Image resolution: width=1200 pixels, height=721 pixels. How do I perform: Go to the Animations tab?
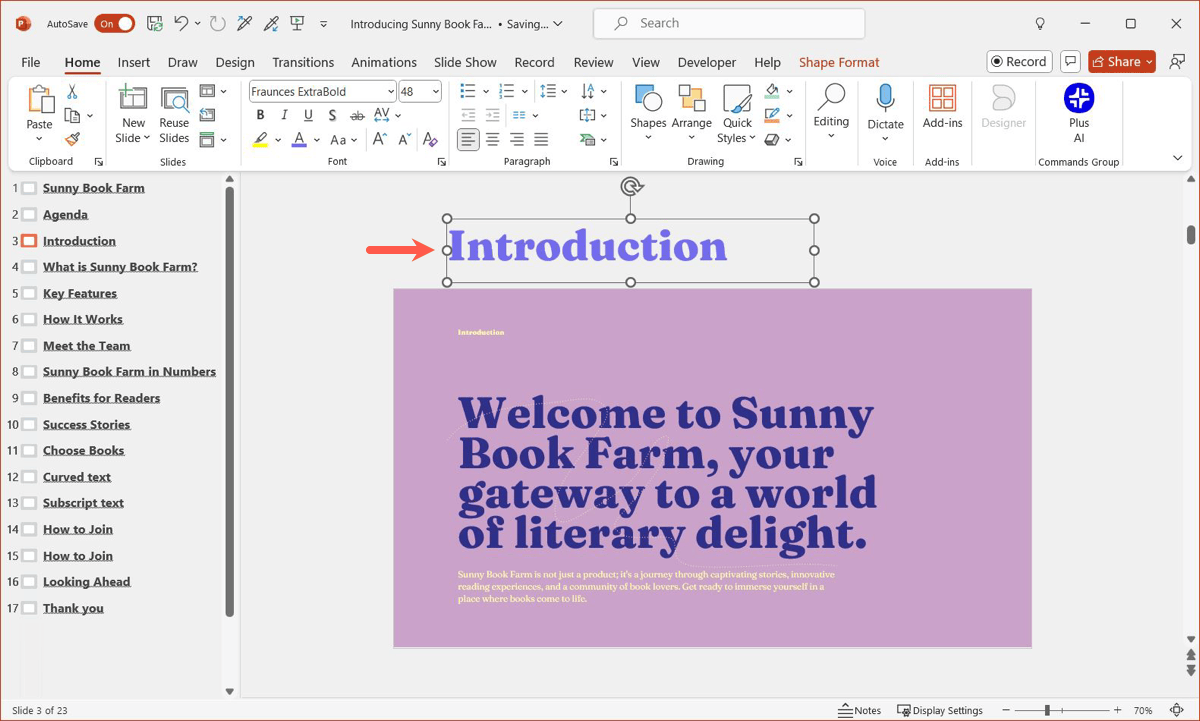click(384, 62)
